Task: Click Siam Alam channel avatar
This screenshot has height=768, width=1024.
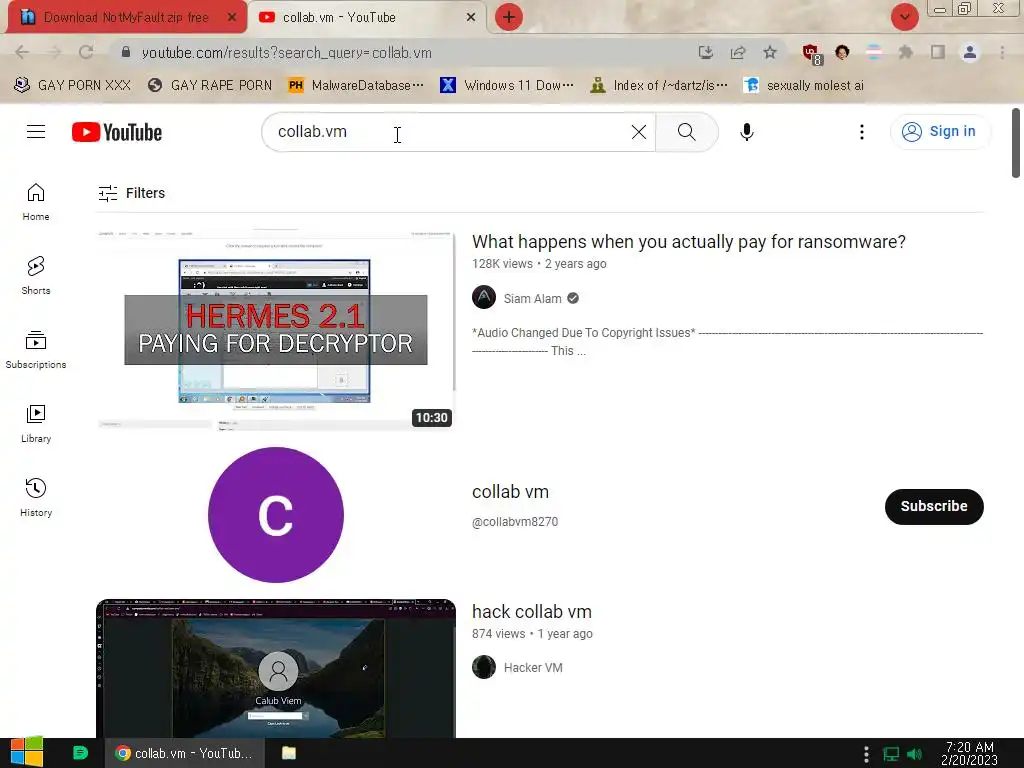Action: 484,298
